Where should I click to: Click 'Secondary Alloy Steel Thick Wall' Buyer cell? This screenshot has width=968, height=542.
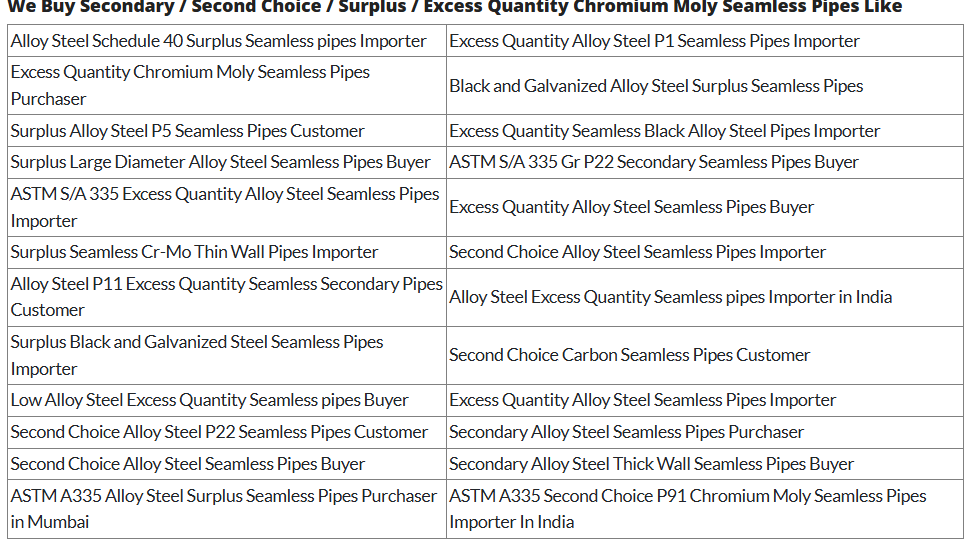click(651, 464)
